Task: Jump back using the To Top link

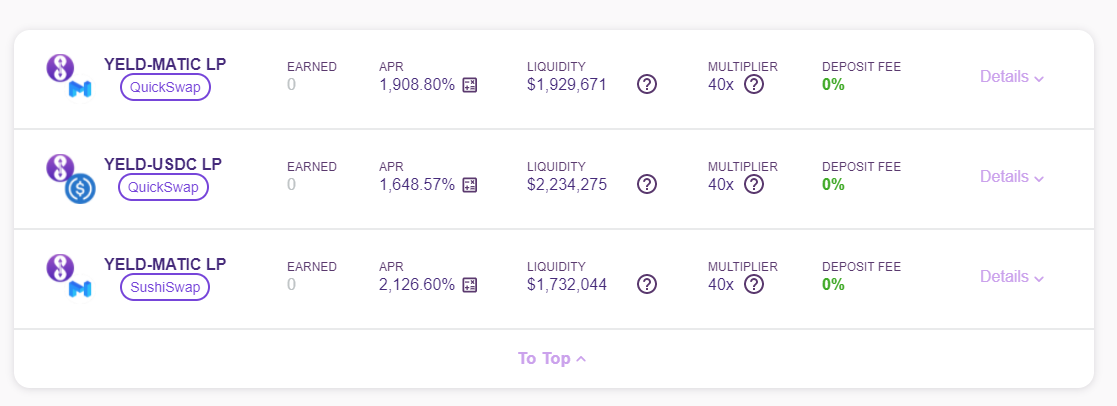Action: [x=552, y=358]
